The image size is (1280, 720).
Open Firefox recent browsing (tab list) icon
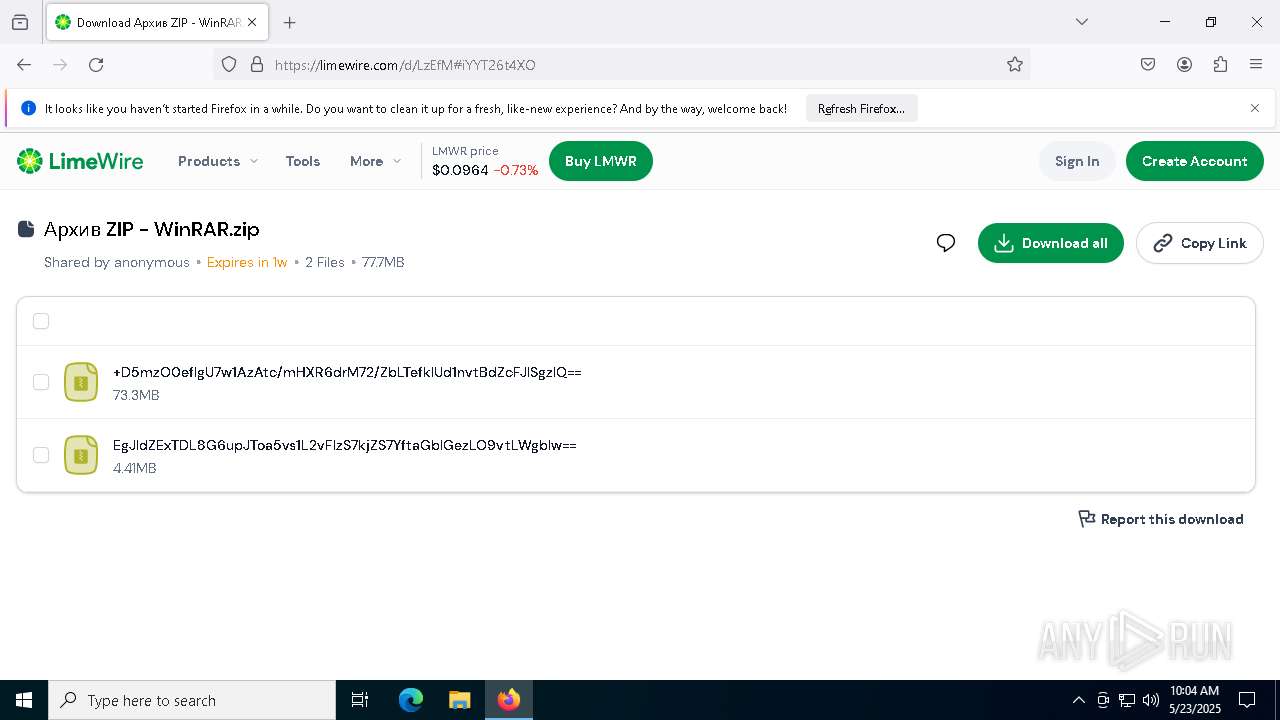point(20,22)
